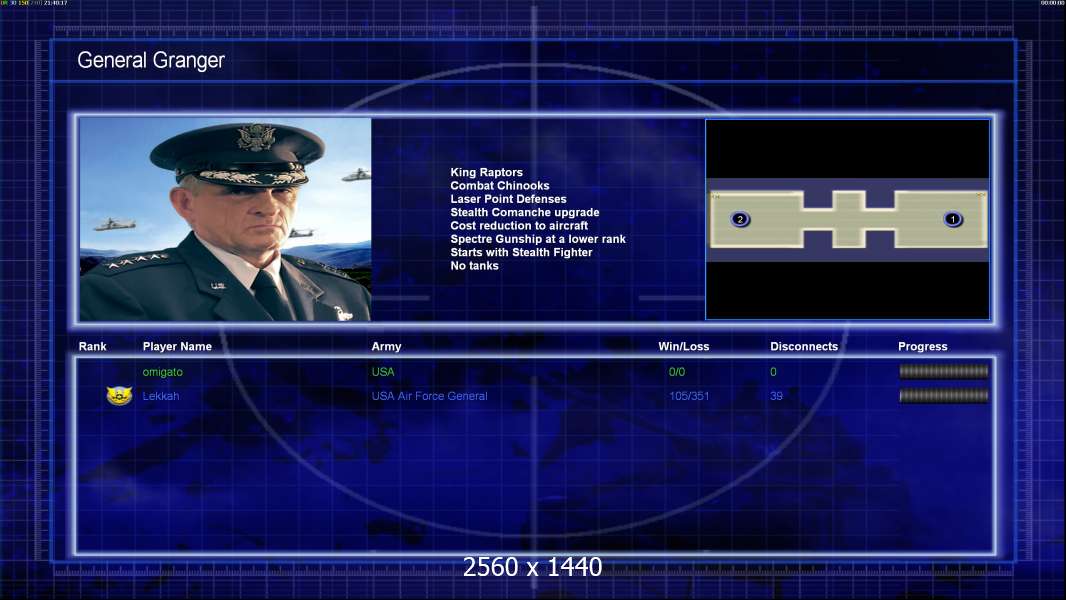
Task: Click the Disconnects column header
Action: coord(804,346)
